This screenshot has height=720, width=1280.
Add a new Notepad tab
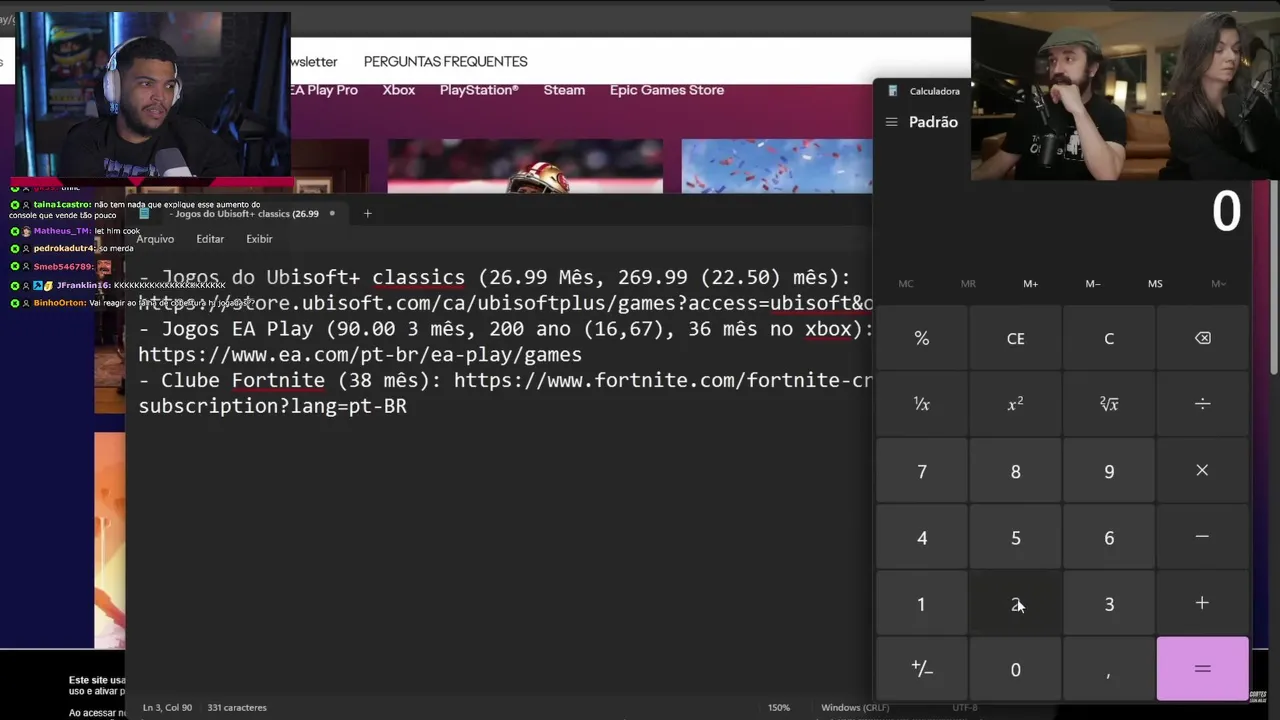[x=367, y=213]
